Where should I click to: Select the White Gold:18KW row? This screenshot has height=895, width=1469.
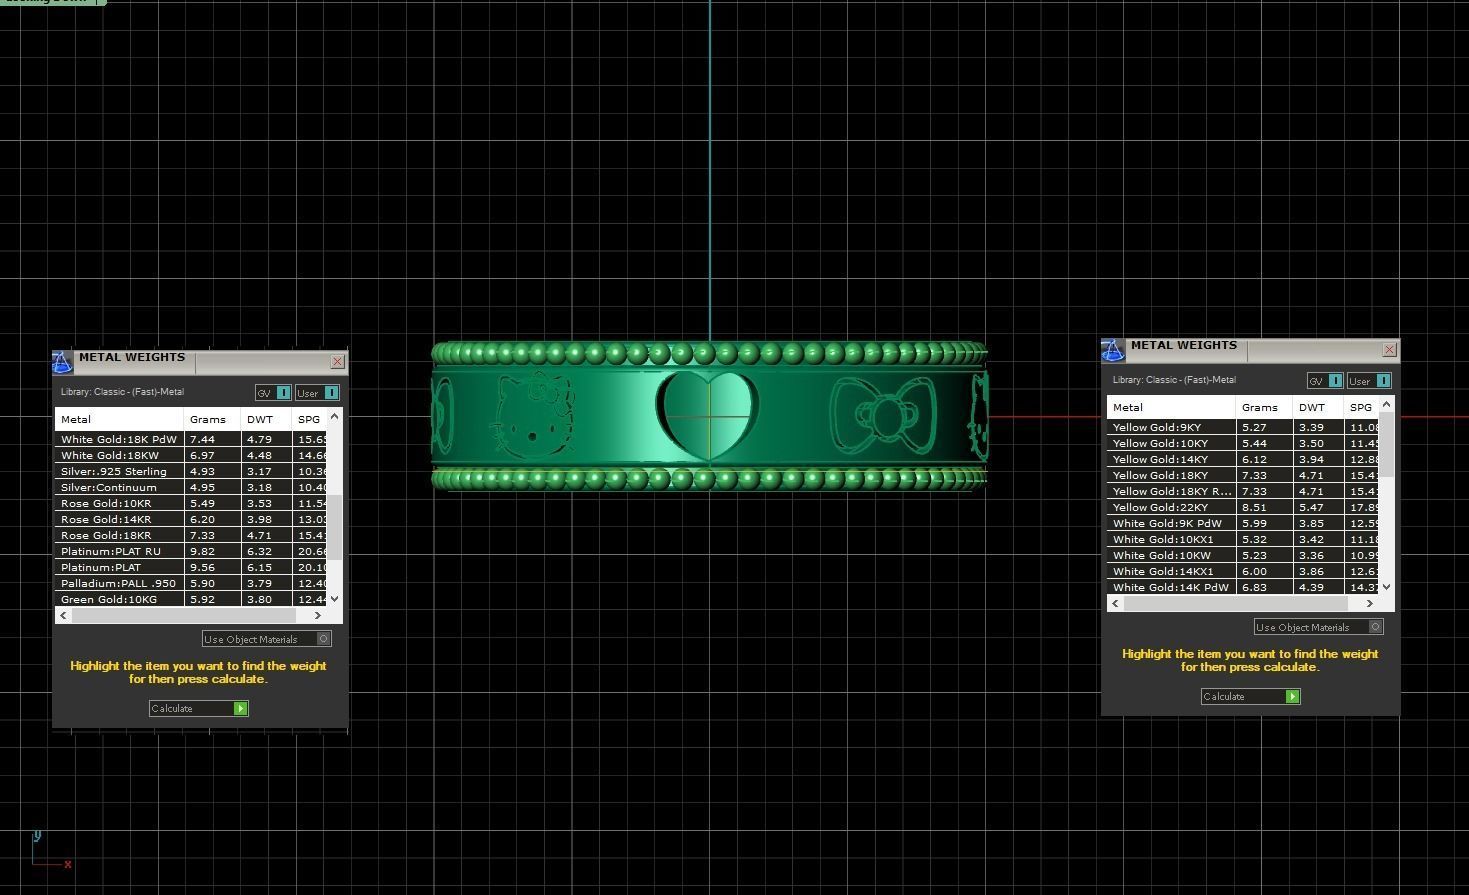coord(191,455)
